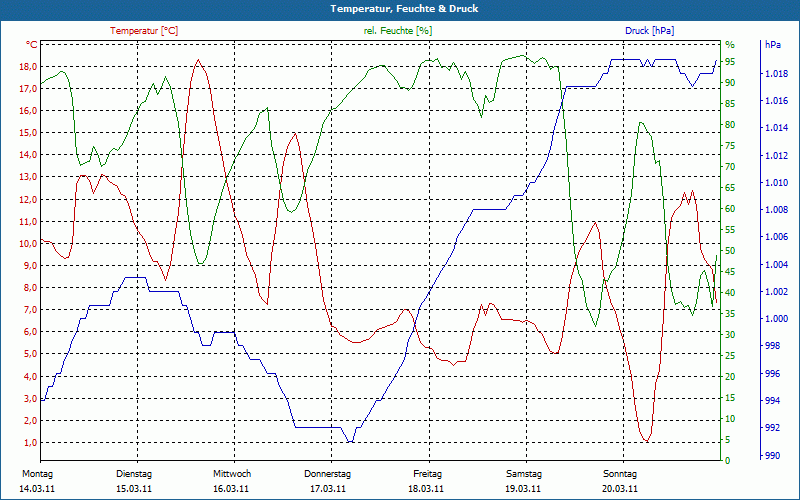Click the date '16.03.11'
The height and width of the screenshot is (500, 800).
click(231, 489)
